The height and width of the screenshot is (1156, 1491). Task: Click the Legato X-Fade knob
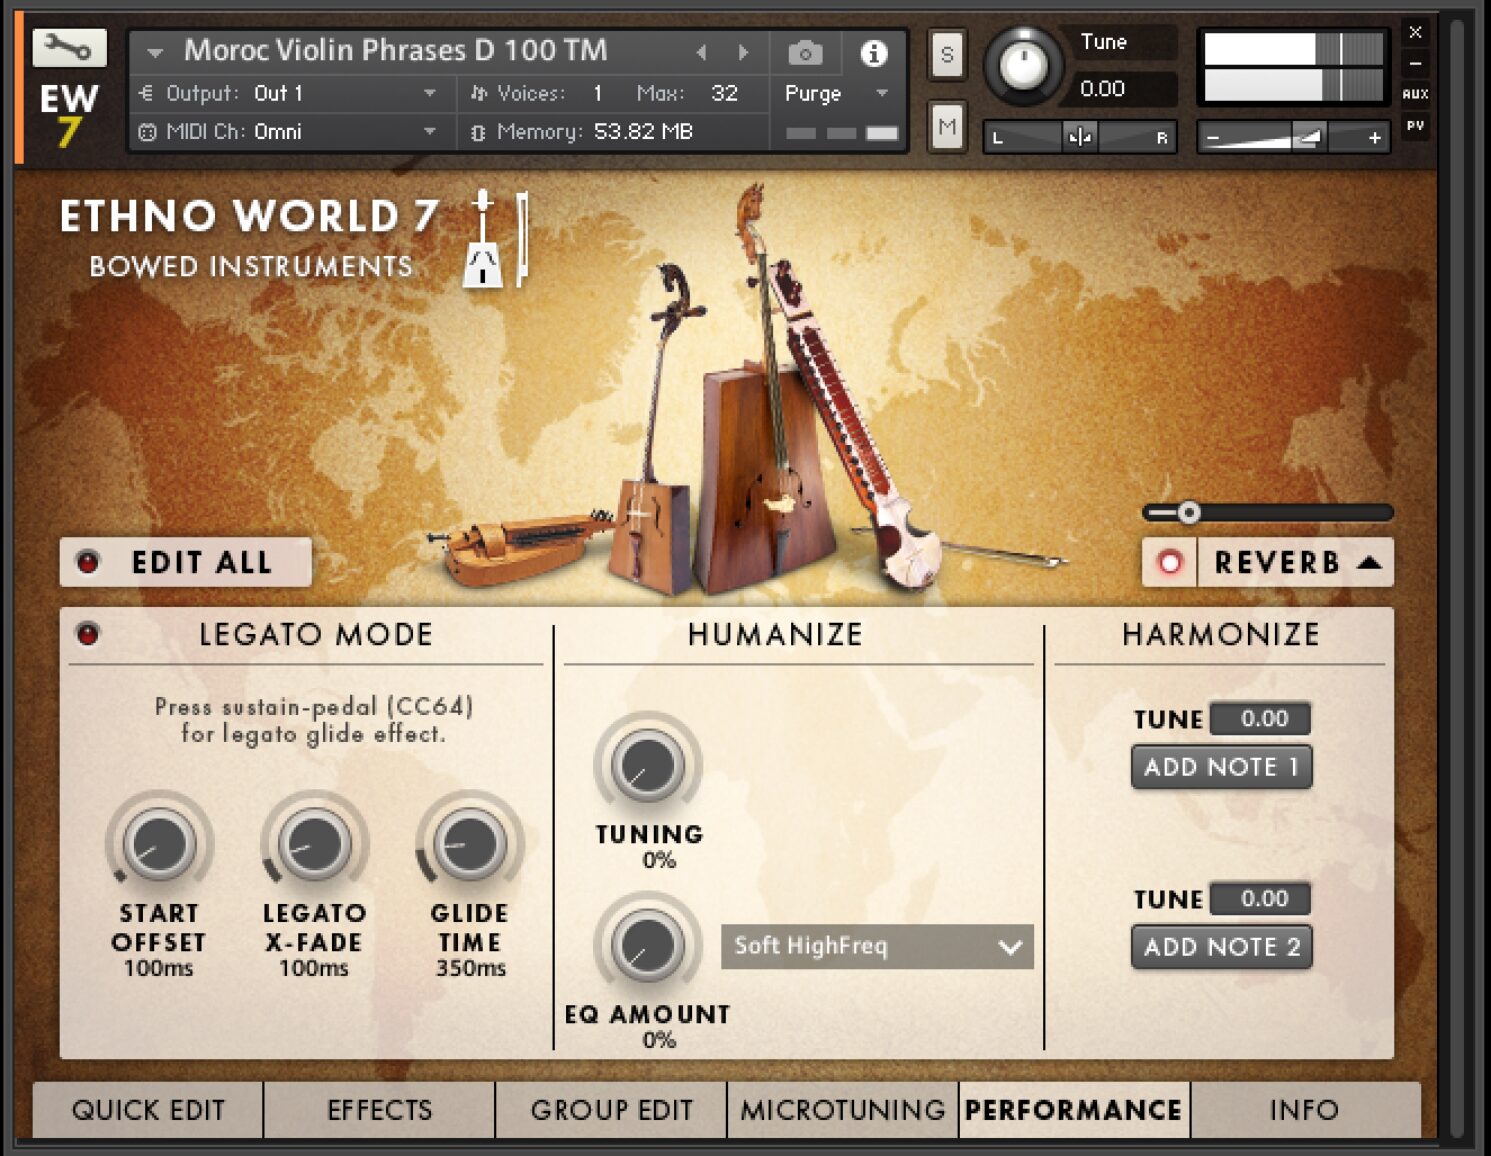(314, 843)
